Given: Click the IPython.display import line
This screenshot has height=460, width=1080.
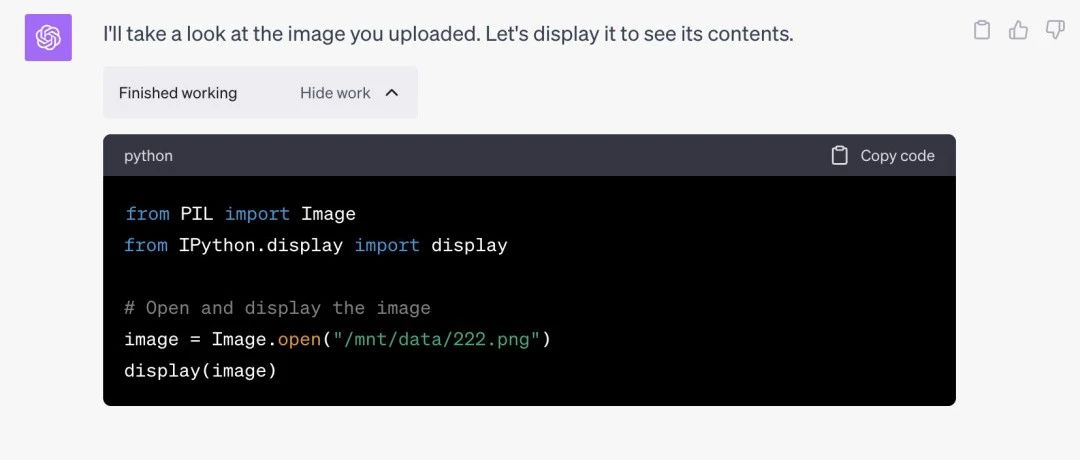Looking at the screenshot, I should coord(315,245).
